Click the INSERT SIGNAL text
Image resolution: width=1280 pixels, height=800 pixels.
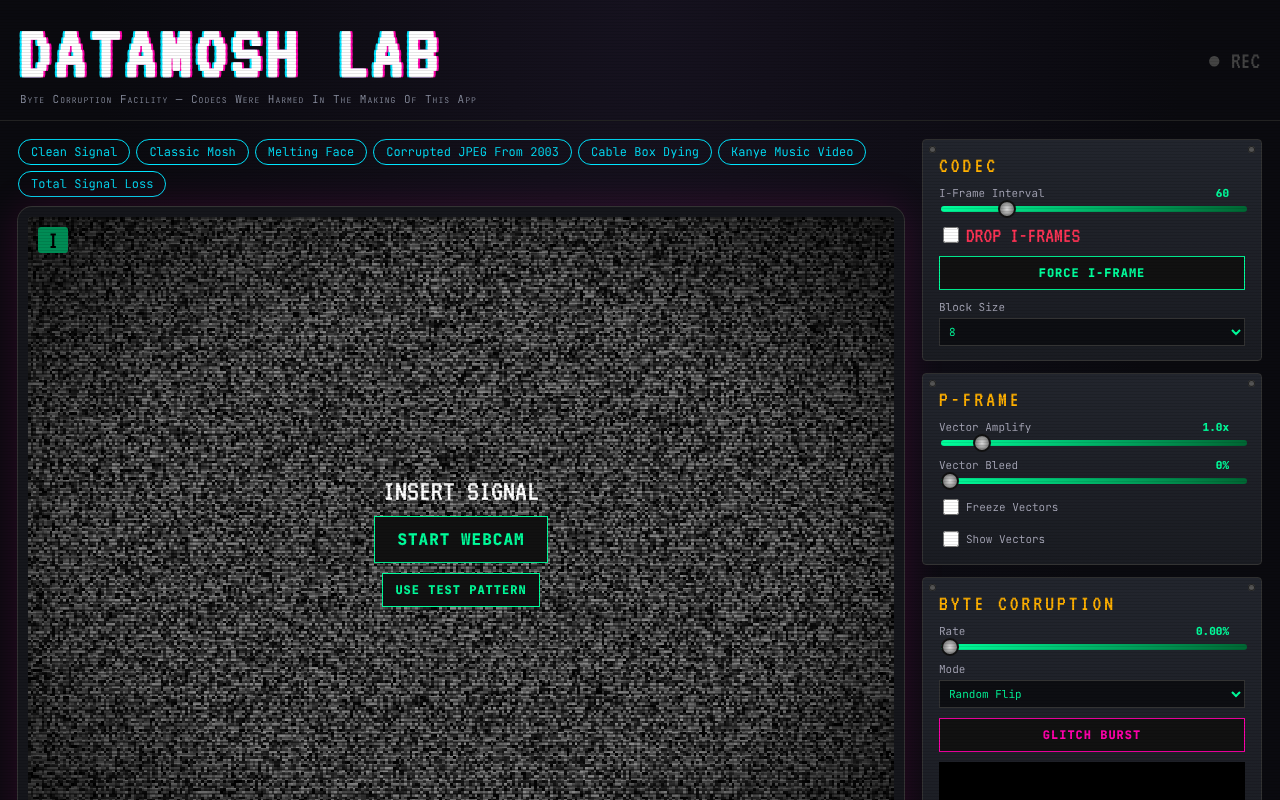(461, 492)
